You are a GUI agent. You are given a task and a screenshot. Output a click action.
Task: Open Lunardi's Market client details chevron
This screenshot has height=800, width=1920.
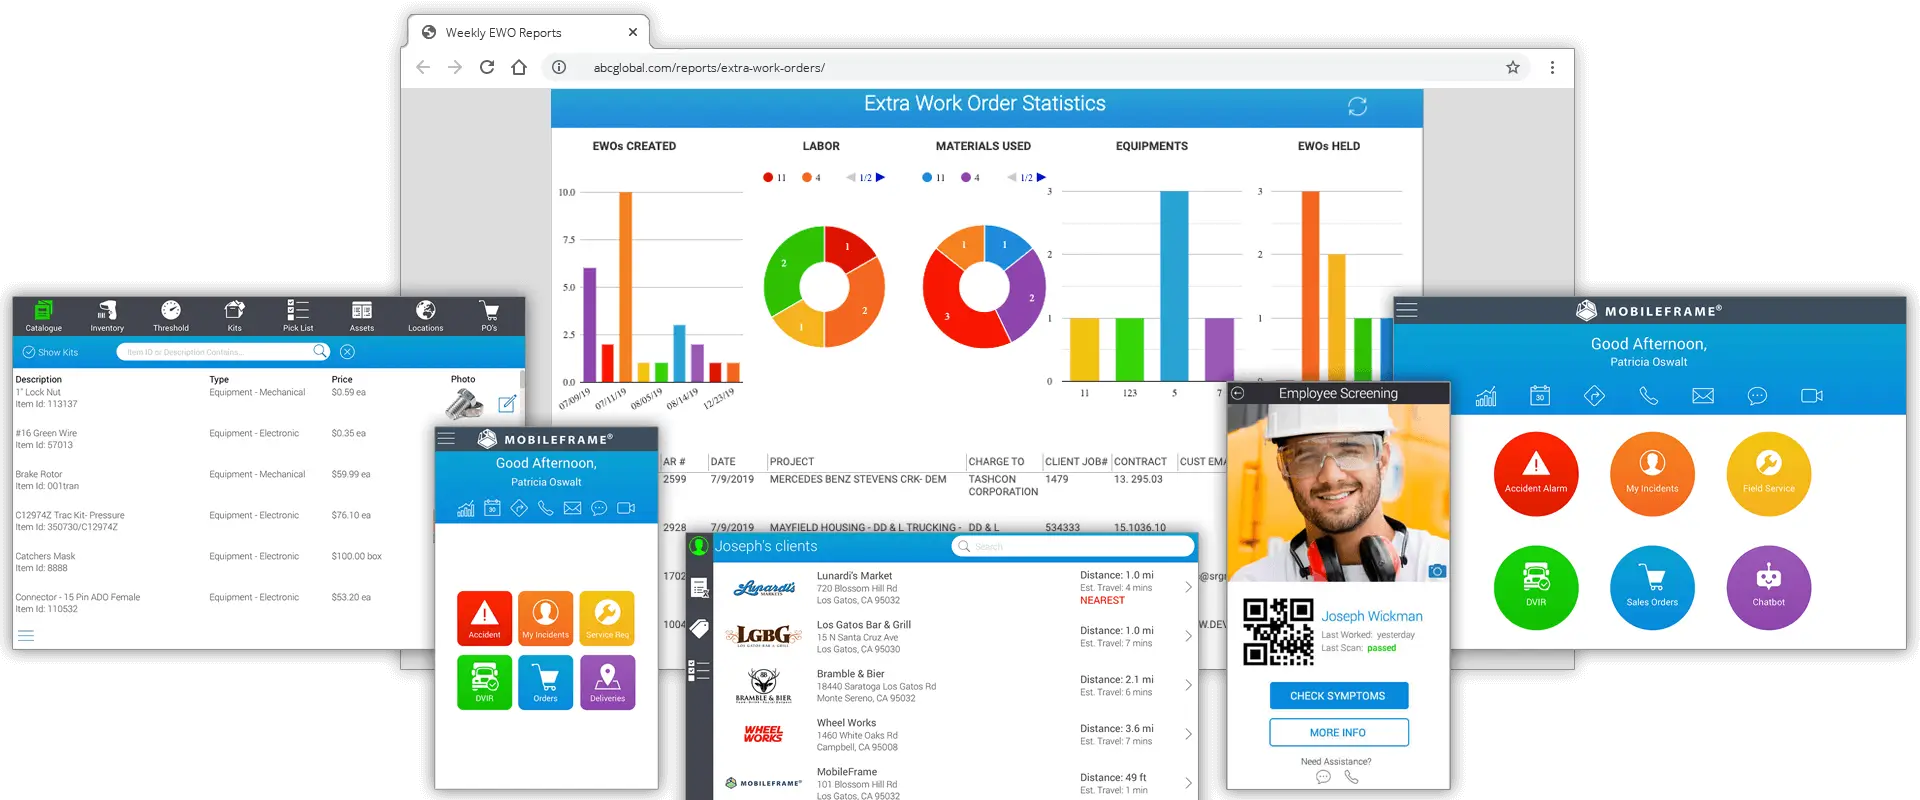1188,587
